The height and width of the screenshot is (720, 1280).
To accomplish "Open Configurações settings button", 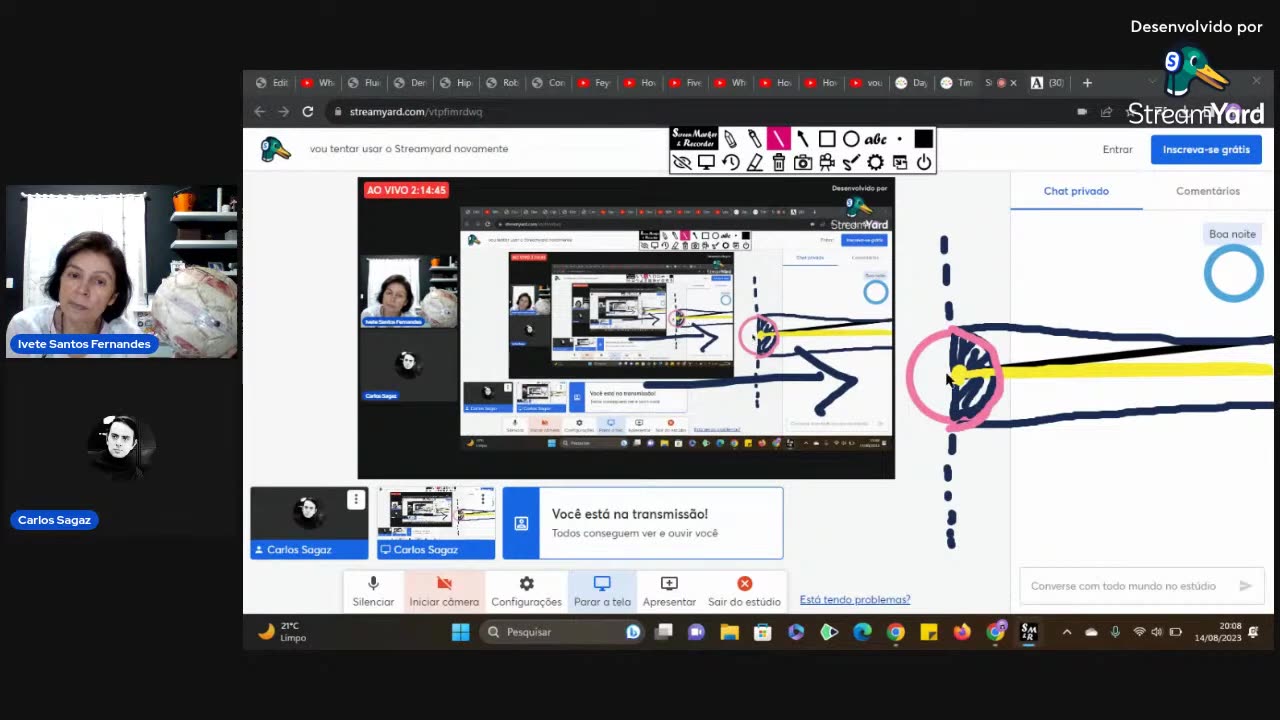I will 526,591.
